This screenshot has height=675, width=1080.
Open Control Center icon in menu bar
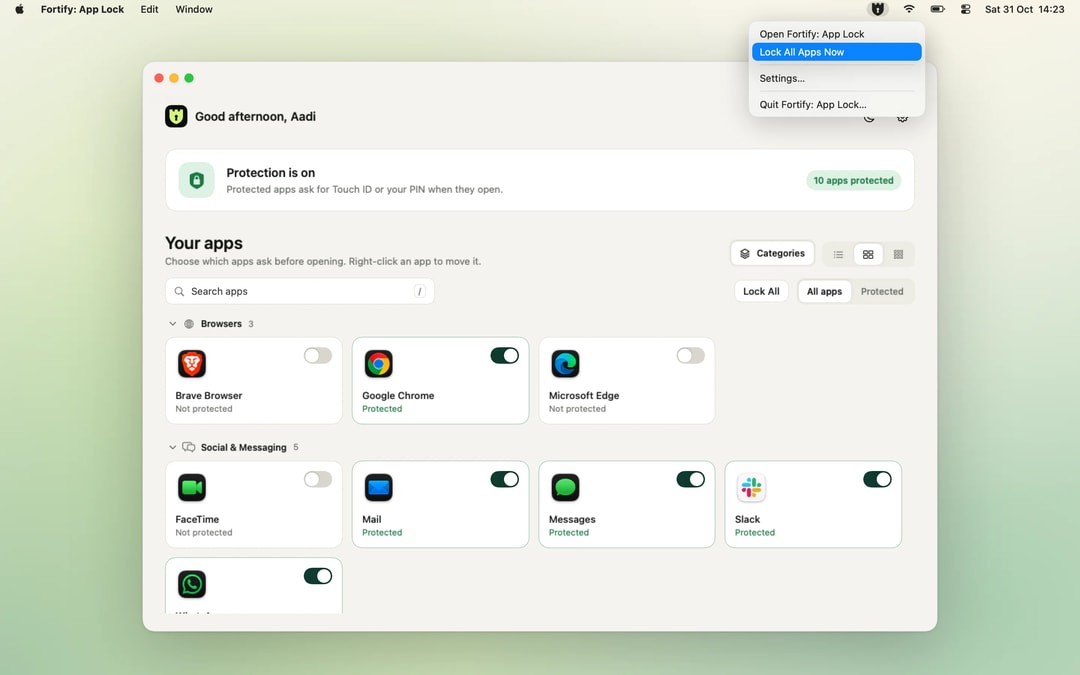coord(966,10)
